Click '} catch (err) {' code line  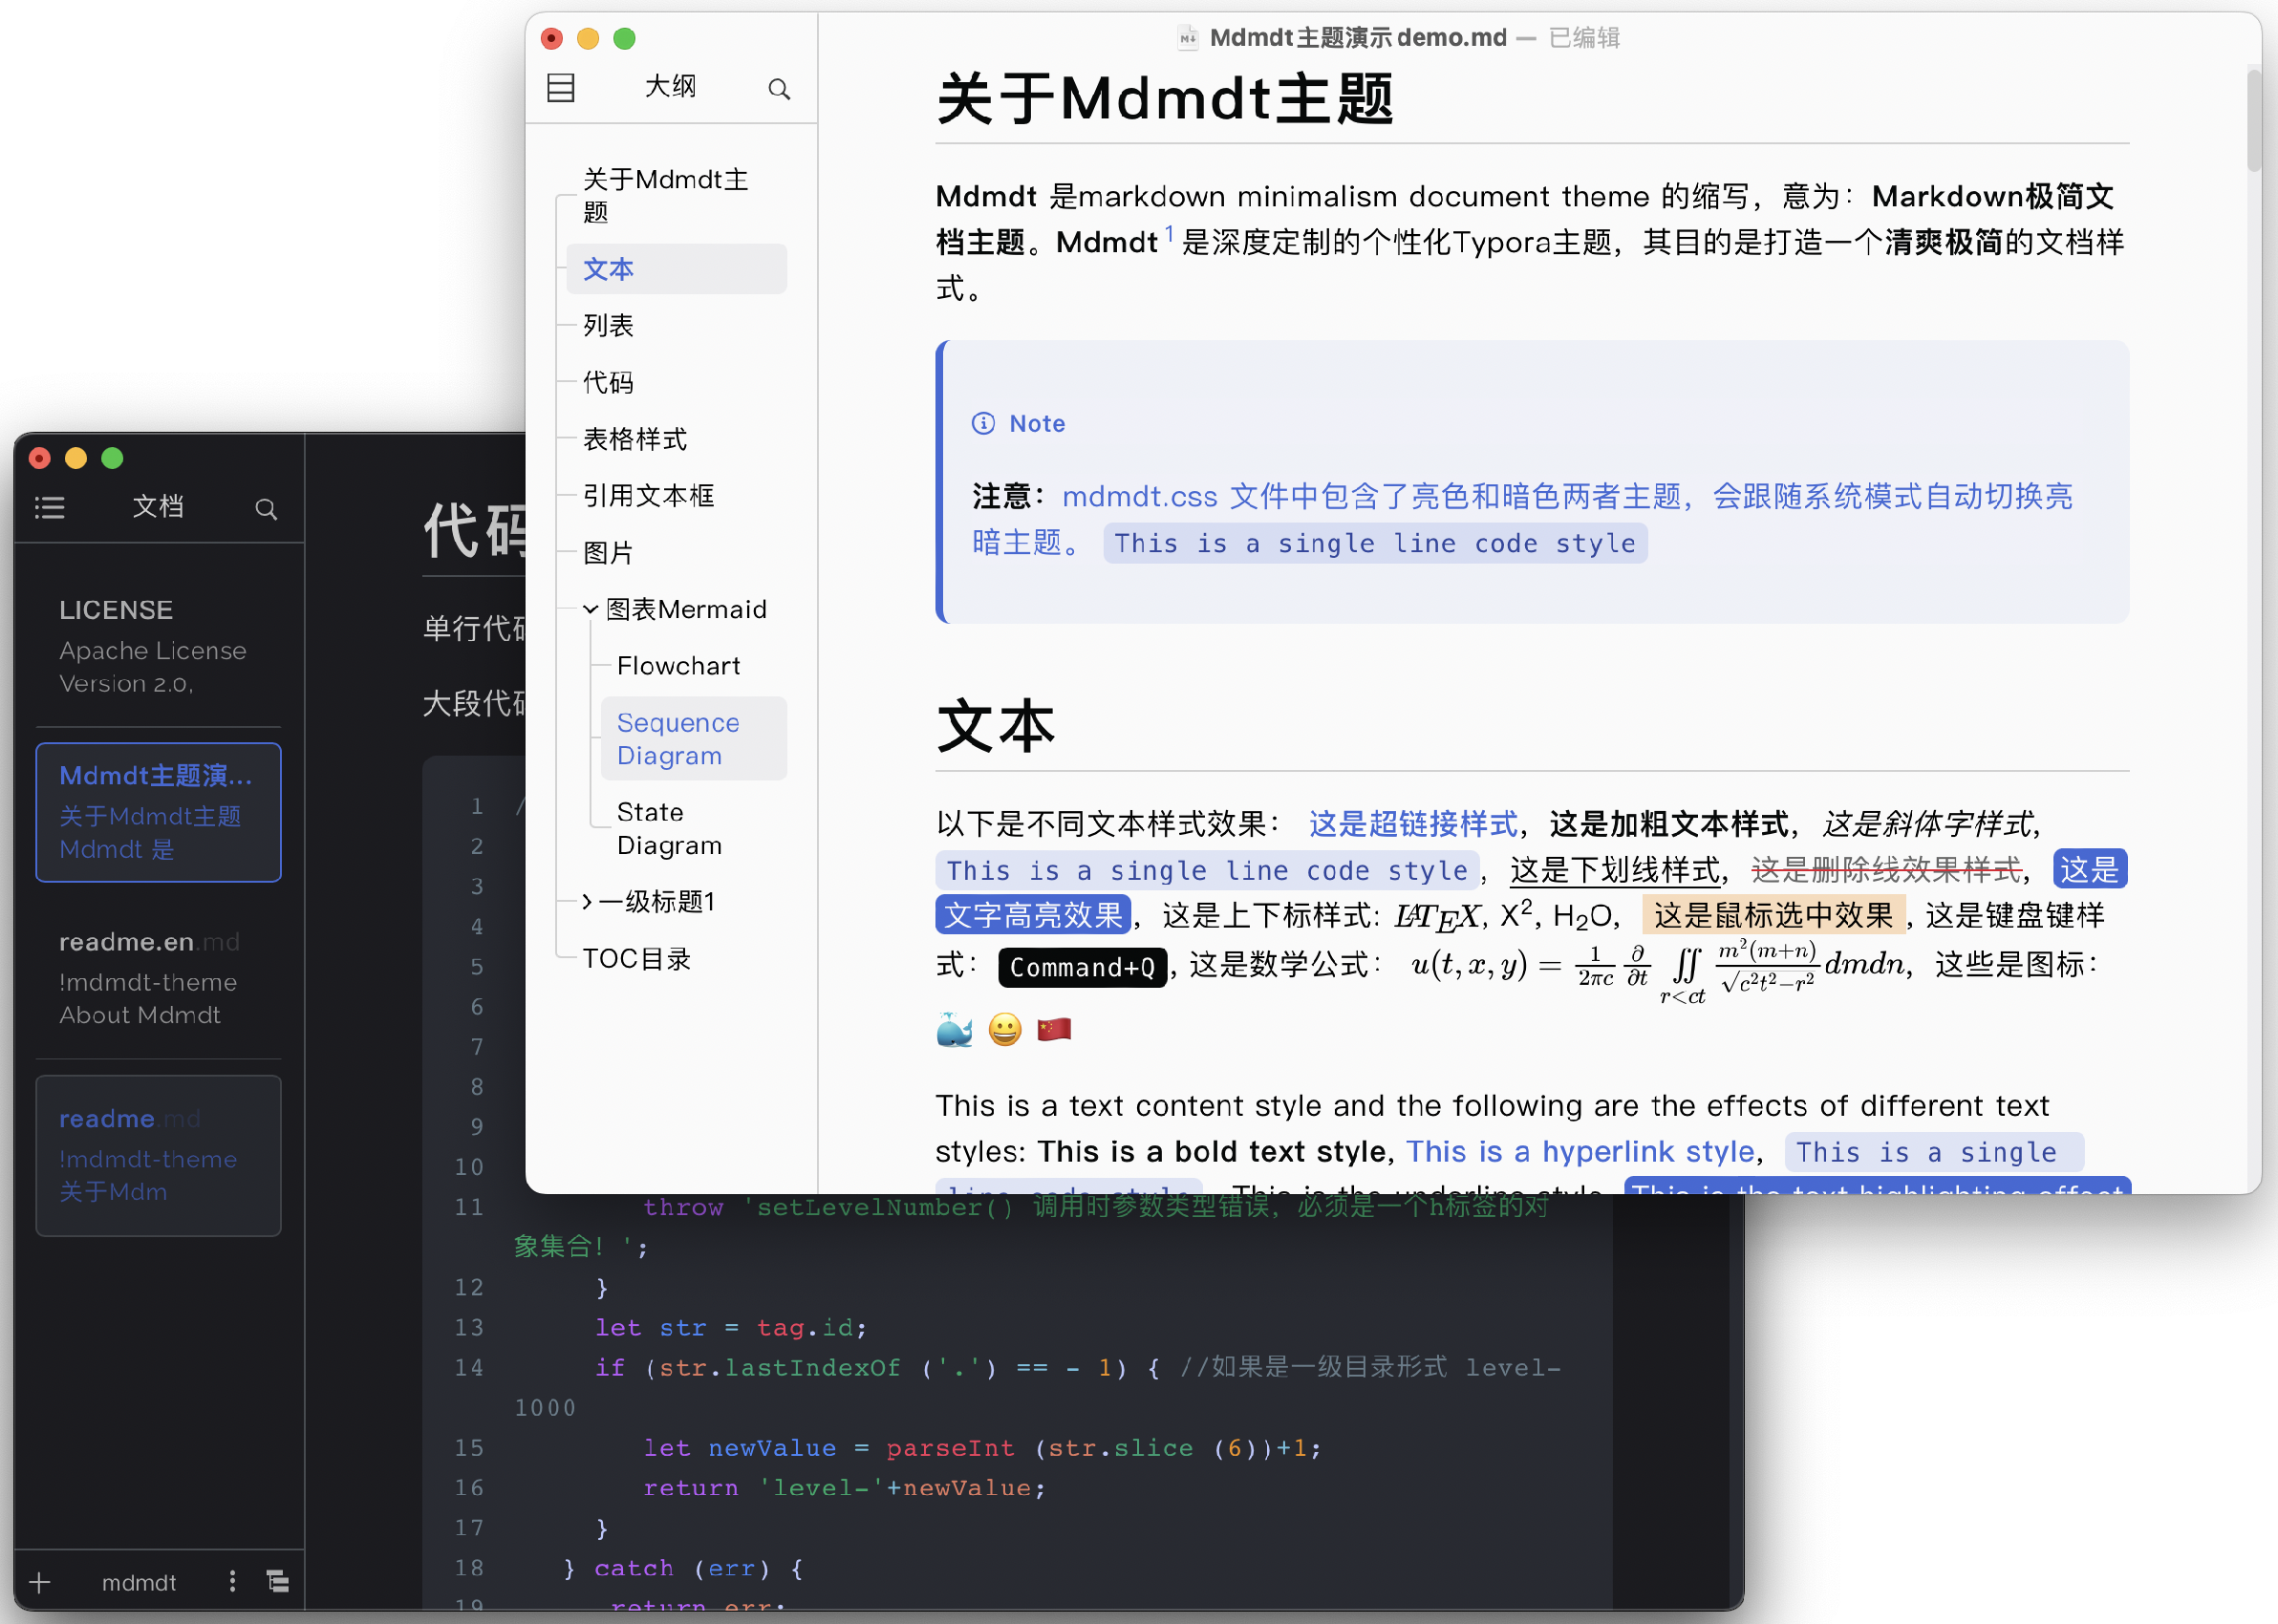tap(683, 1568)
